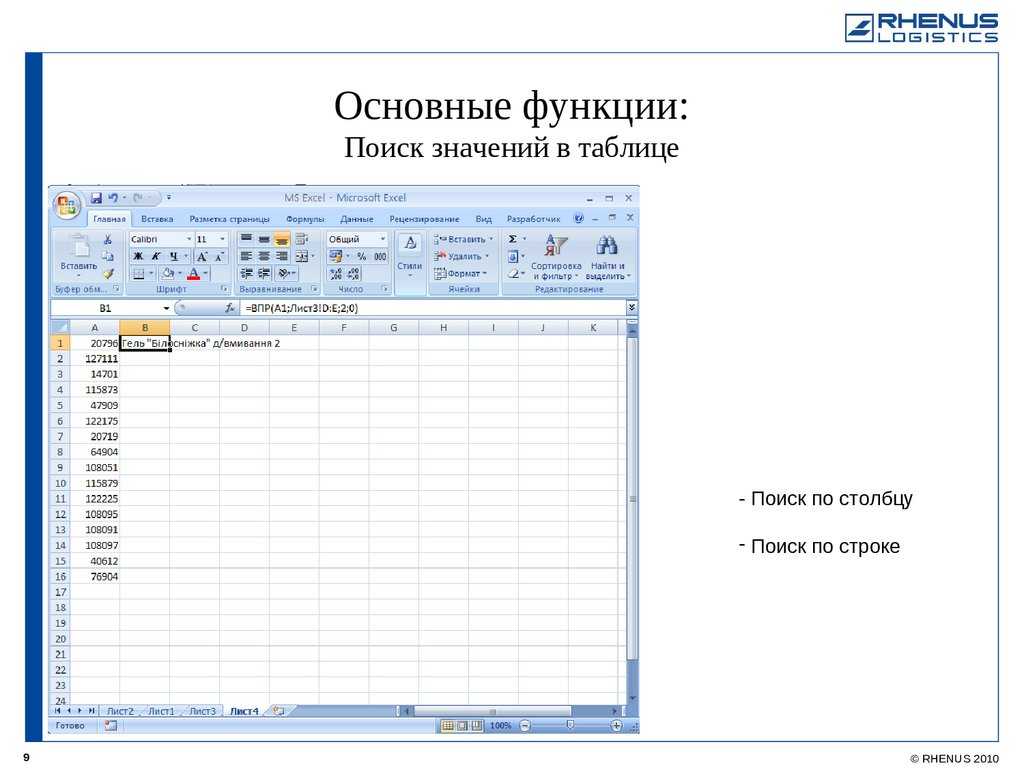Image resolution: width=1024 pixels, height=768 pixels.
Task: Toggle bottom vertical alignment (highlighted)
Action: point(281,239)
